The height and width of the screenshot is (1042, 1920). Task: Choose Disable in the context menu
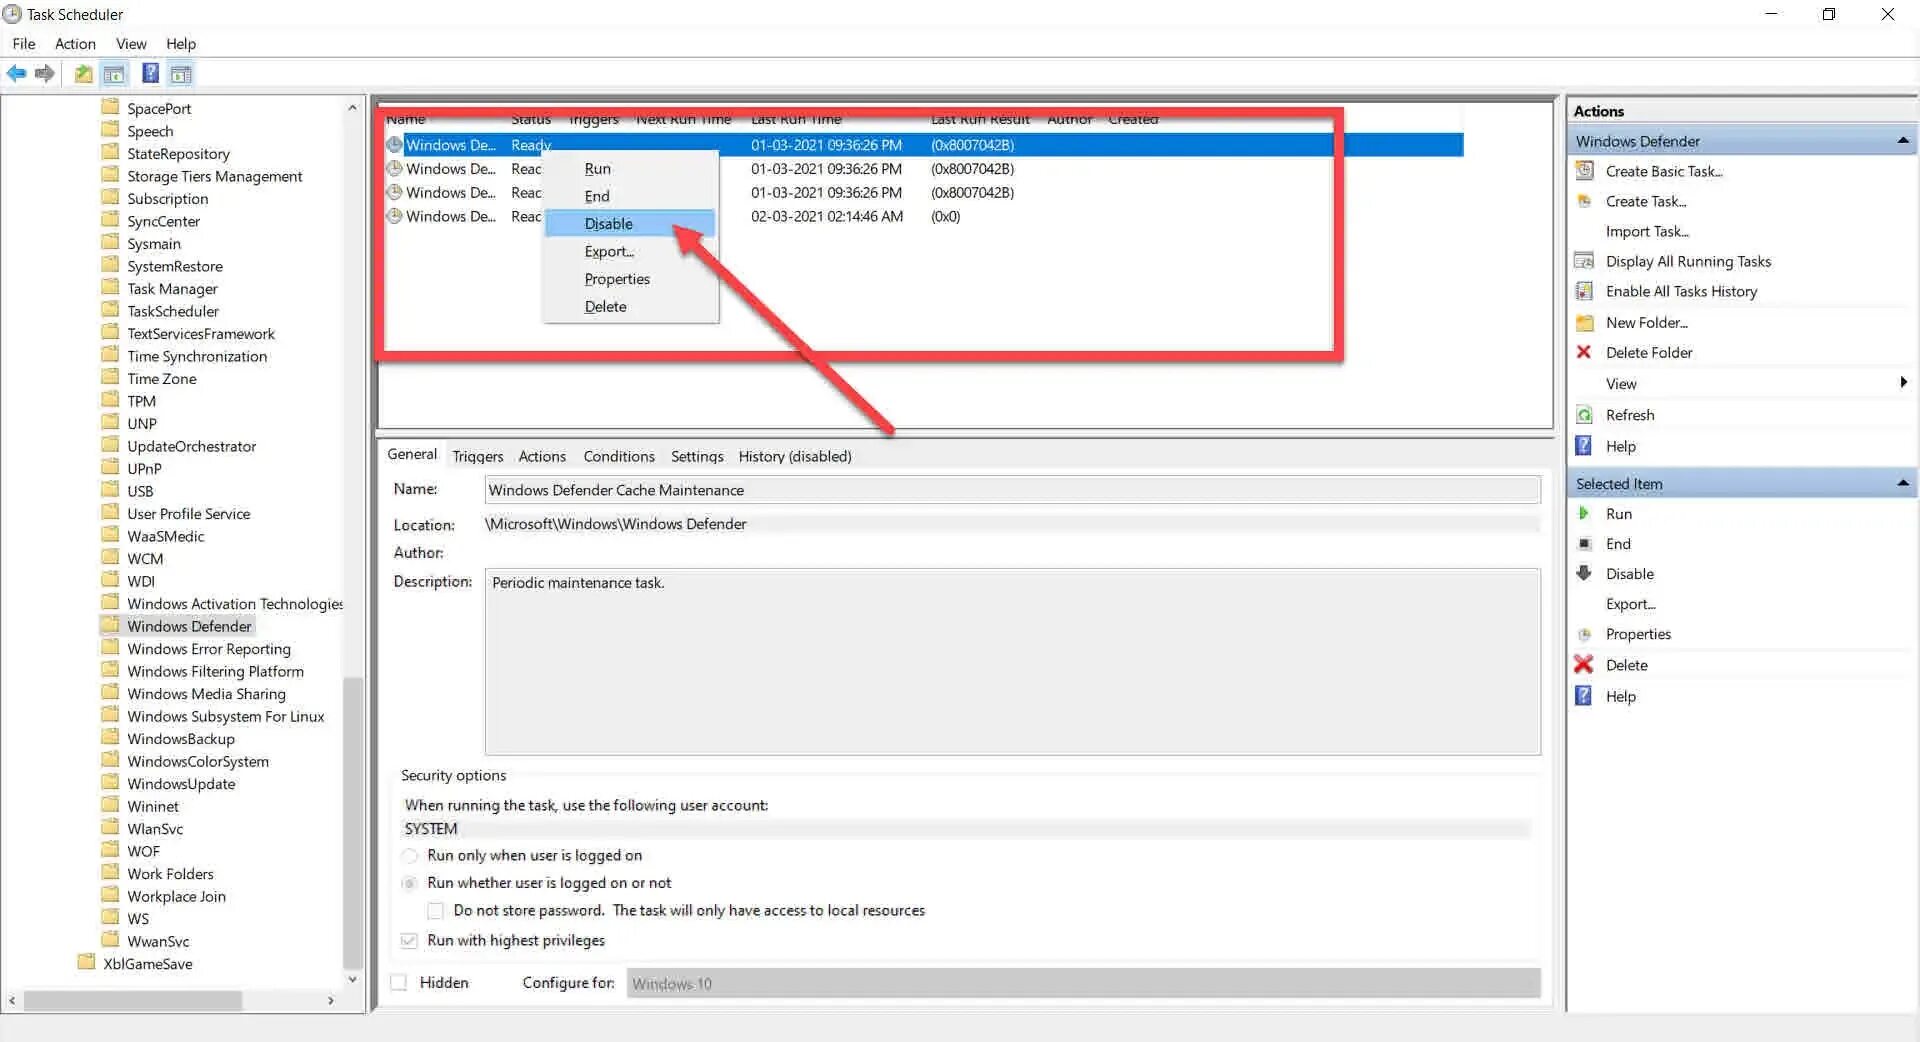point(630,224)
